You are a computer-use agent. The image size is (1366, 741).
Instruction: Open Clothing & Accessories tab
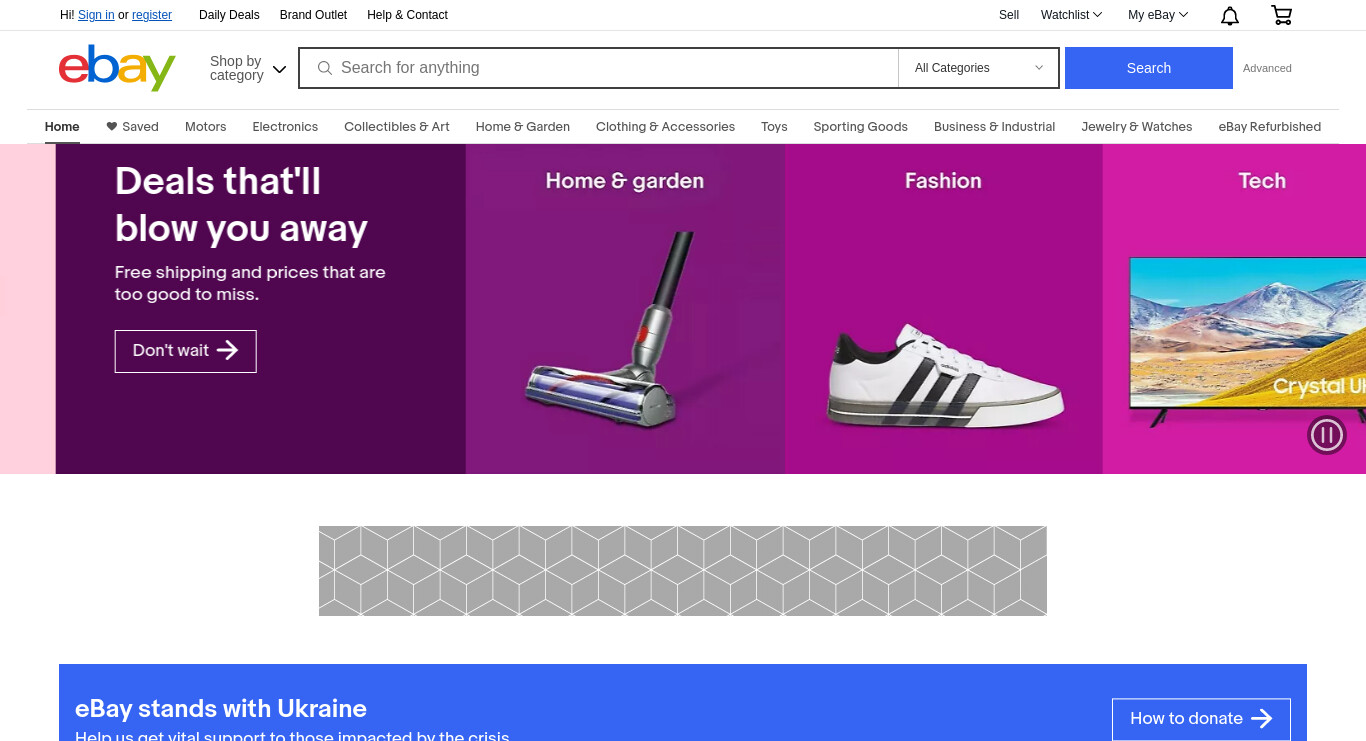tap(665, 127)
